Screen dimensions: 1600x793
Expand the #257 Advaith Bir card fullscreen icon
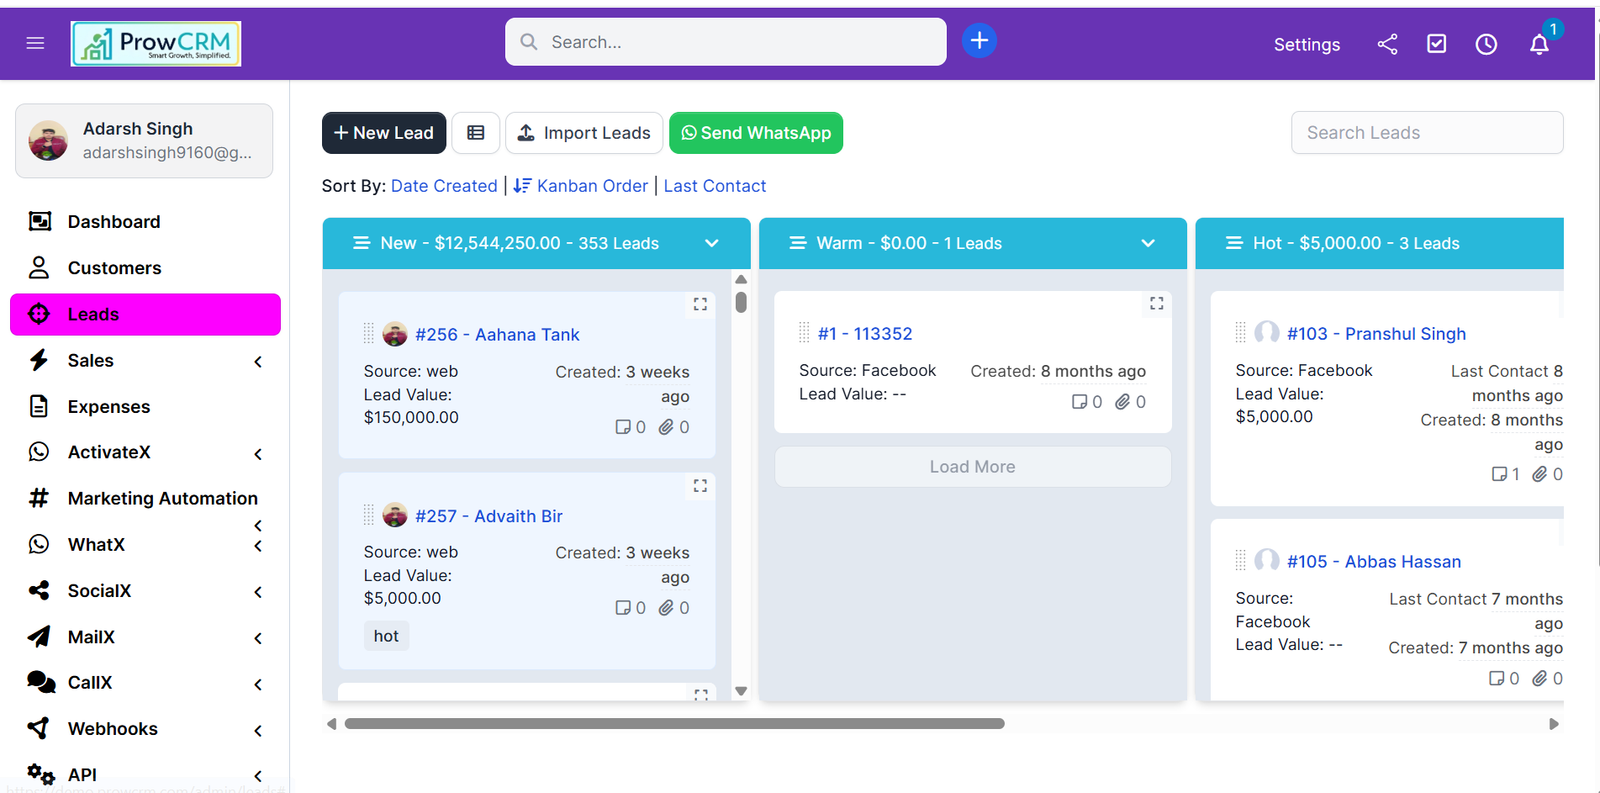pyautogui.click(x=700, y=486)
